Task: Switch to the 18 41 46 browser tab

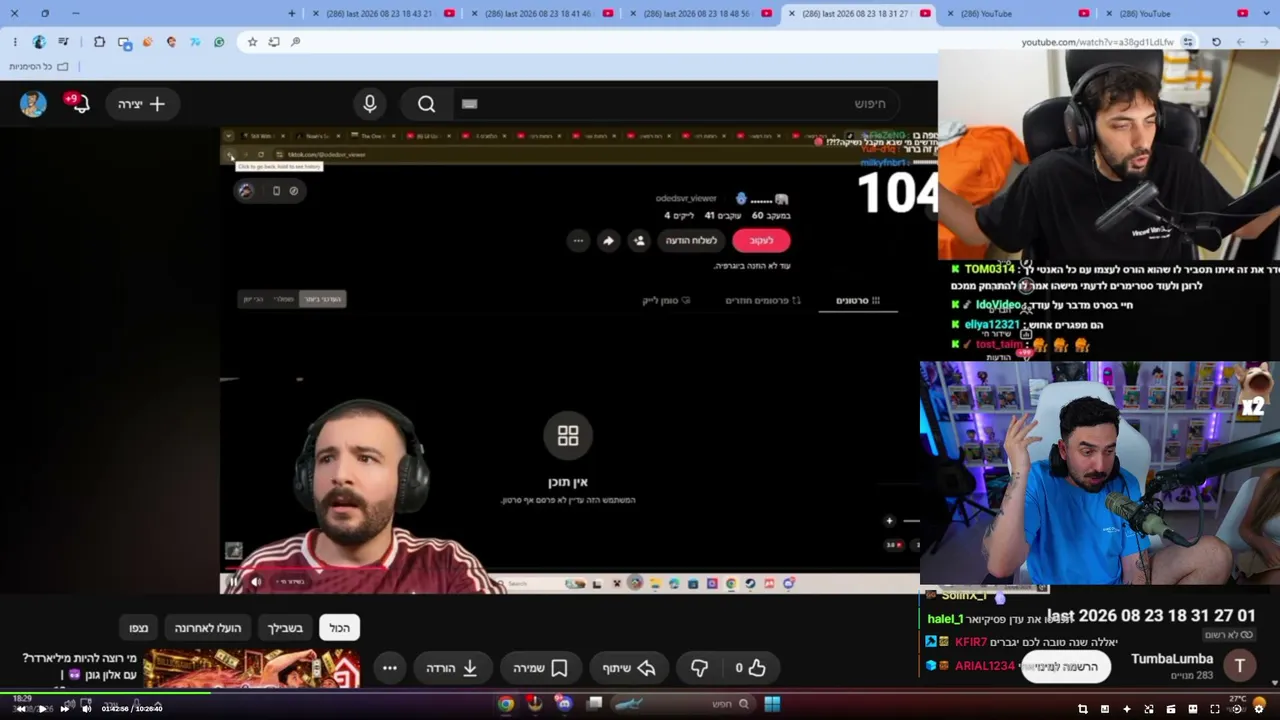Action: pos(538,14)
